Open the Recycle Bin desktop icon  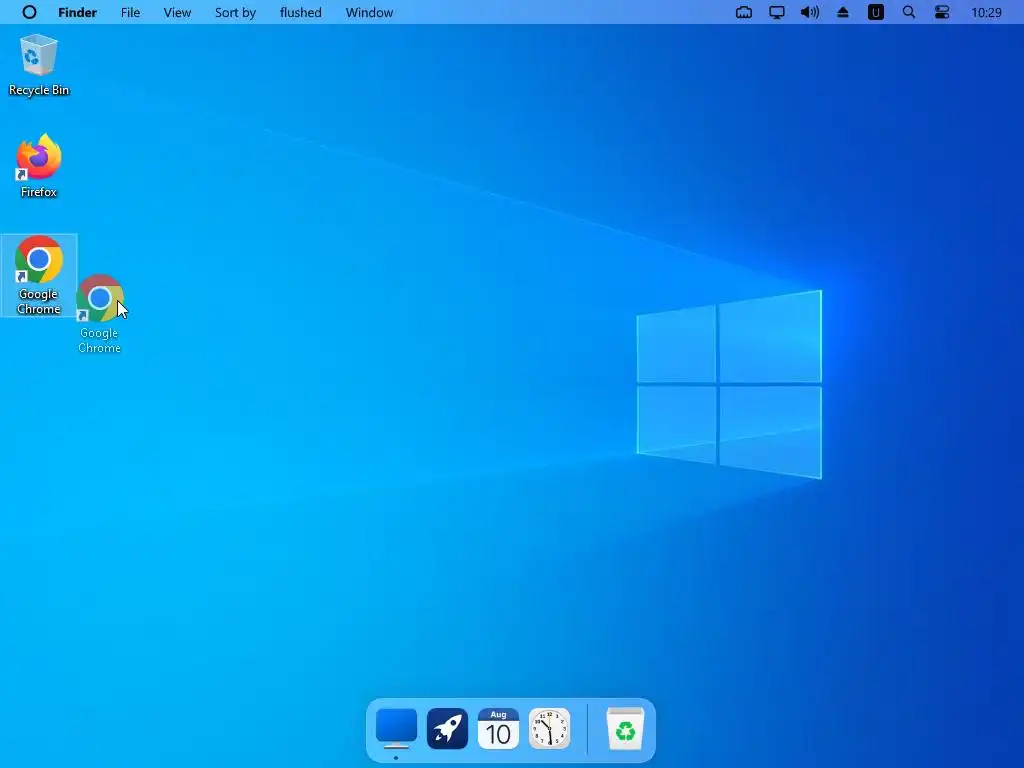point(39,65)
